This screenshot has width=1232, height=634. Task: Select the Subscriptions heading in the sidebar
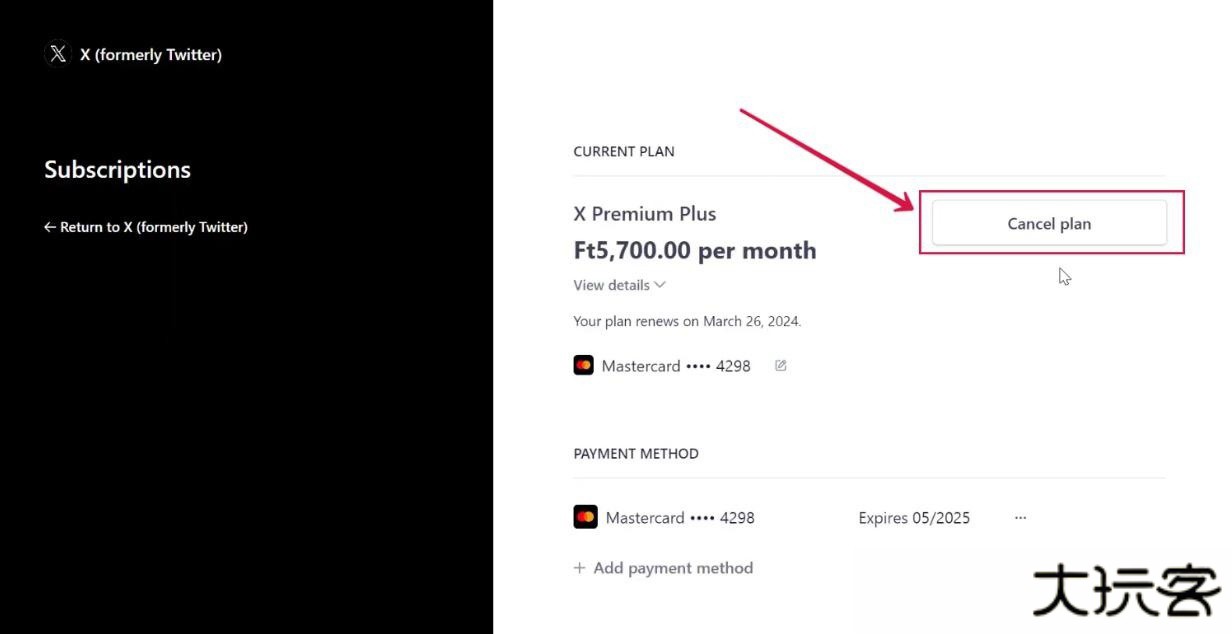(117, 170)
